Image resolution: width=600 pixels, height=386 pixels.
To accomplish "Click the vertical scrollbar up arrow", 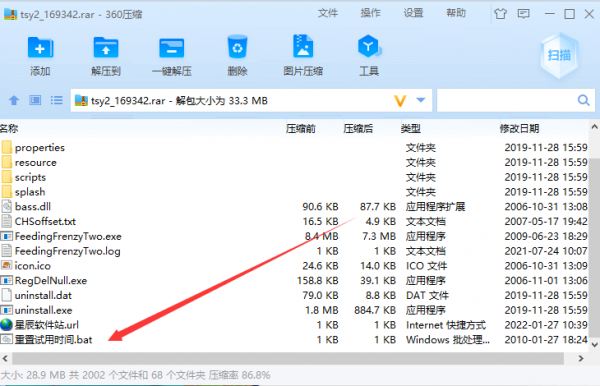I will click(594, 127).
